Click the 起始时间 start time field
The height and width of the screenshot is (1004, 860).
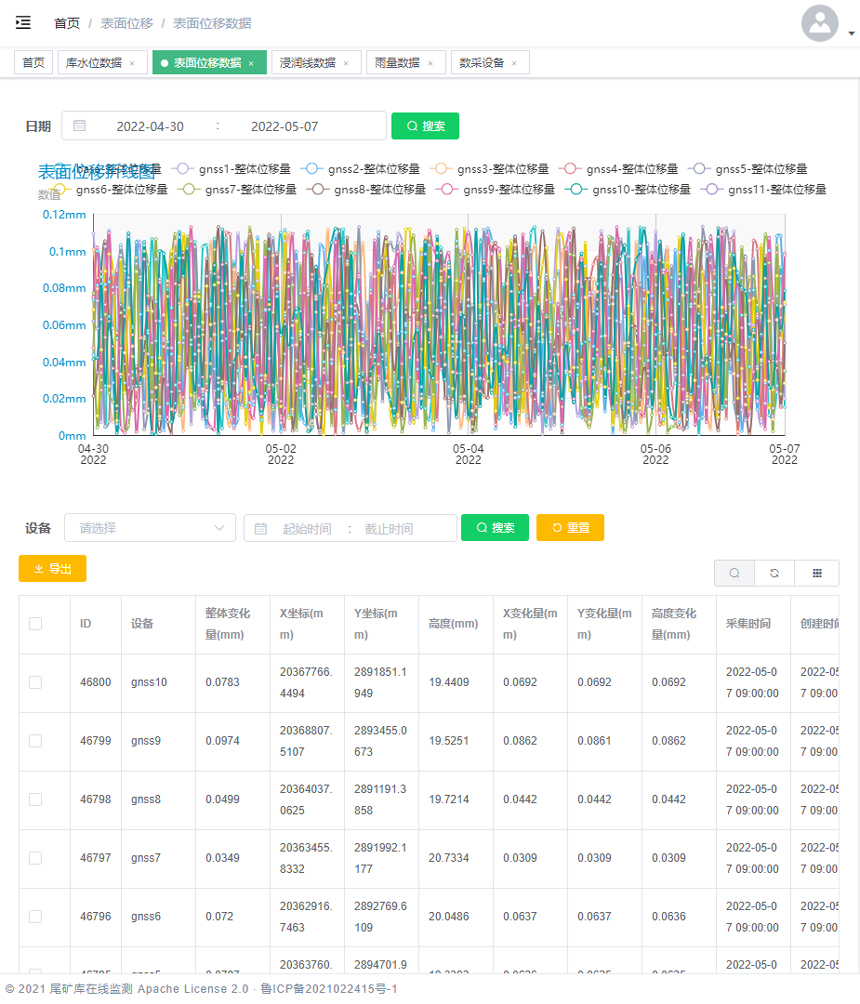click(306, 528)
